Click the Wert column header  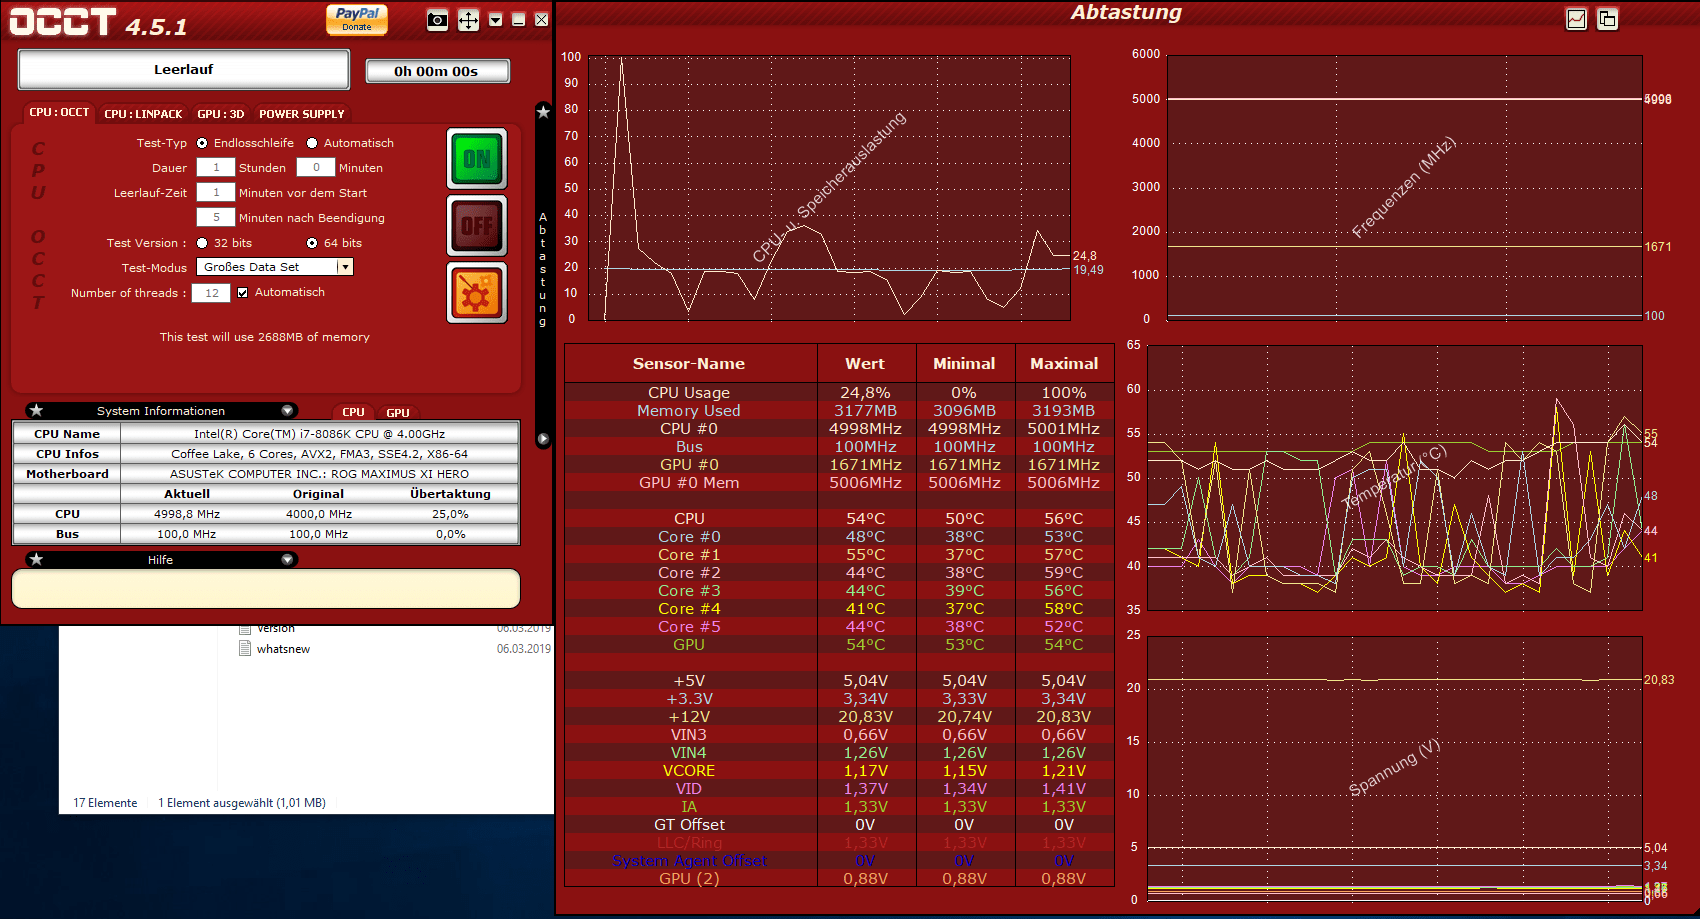click(x=865, y=364)
